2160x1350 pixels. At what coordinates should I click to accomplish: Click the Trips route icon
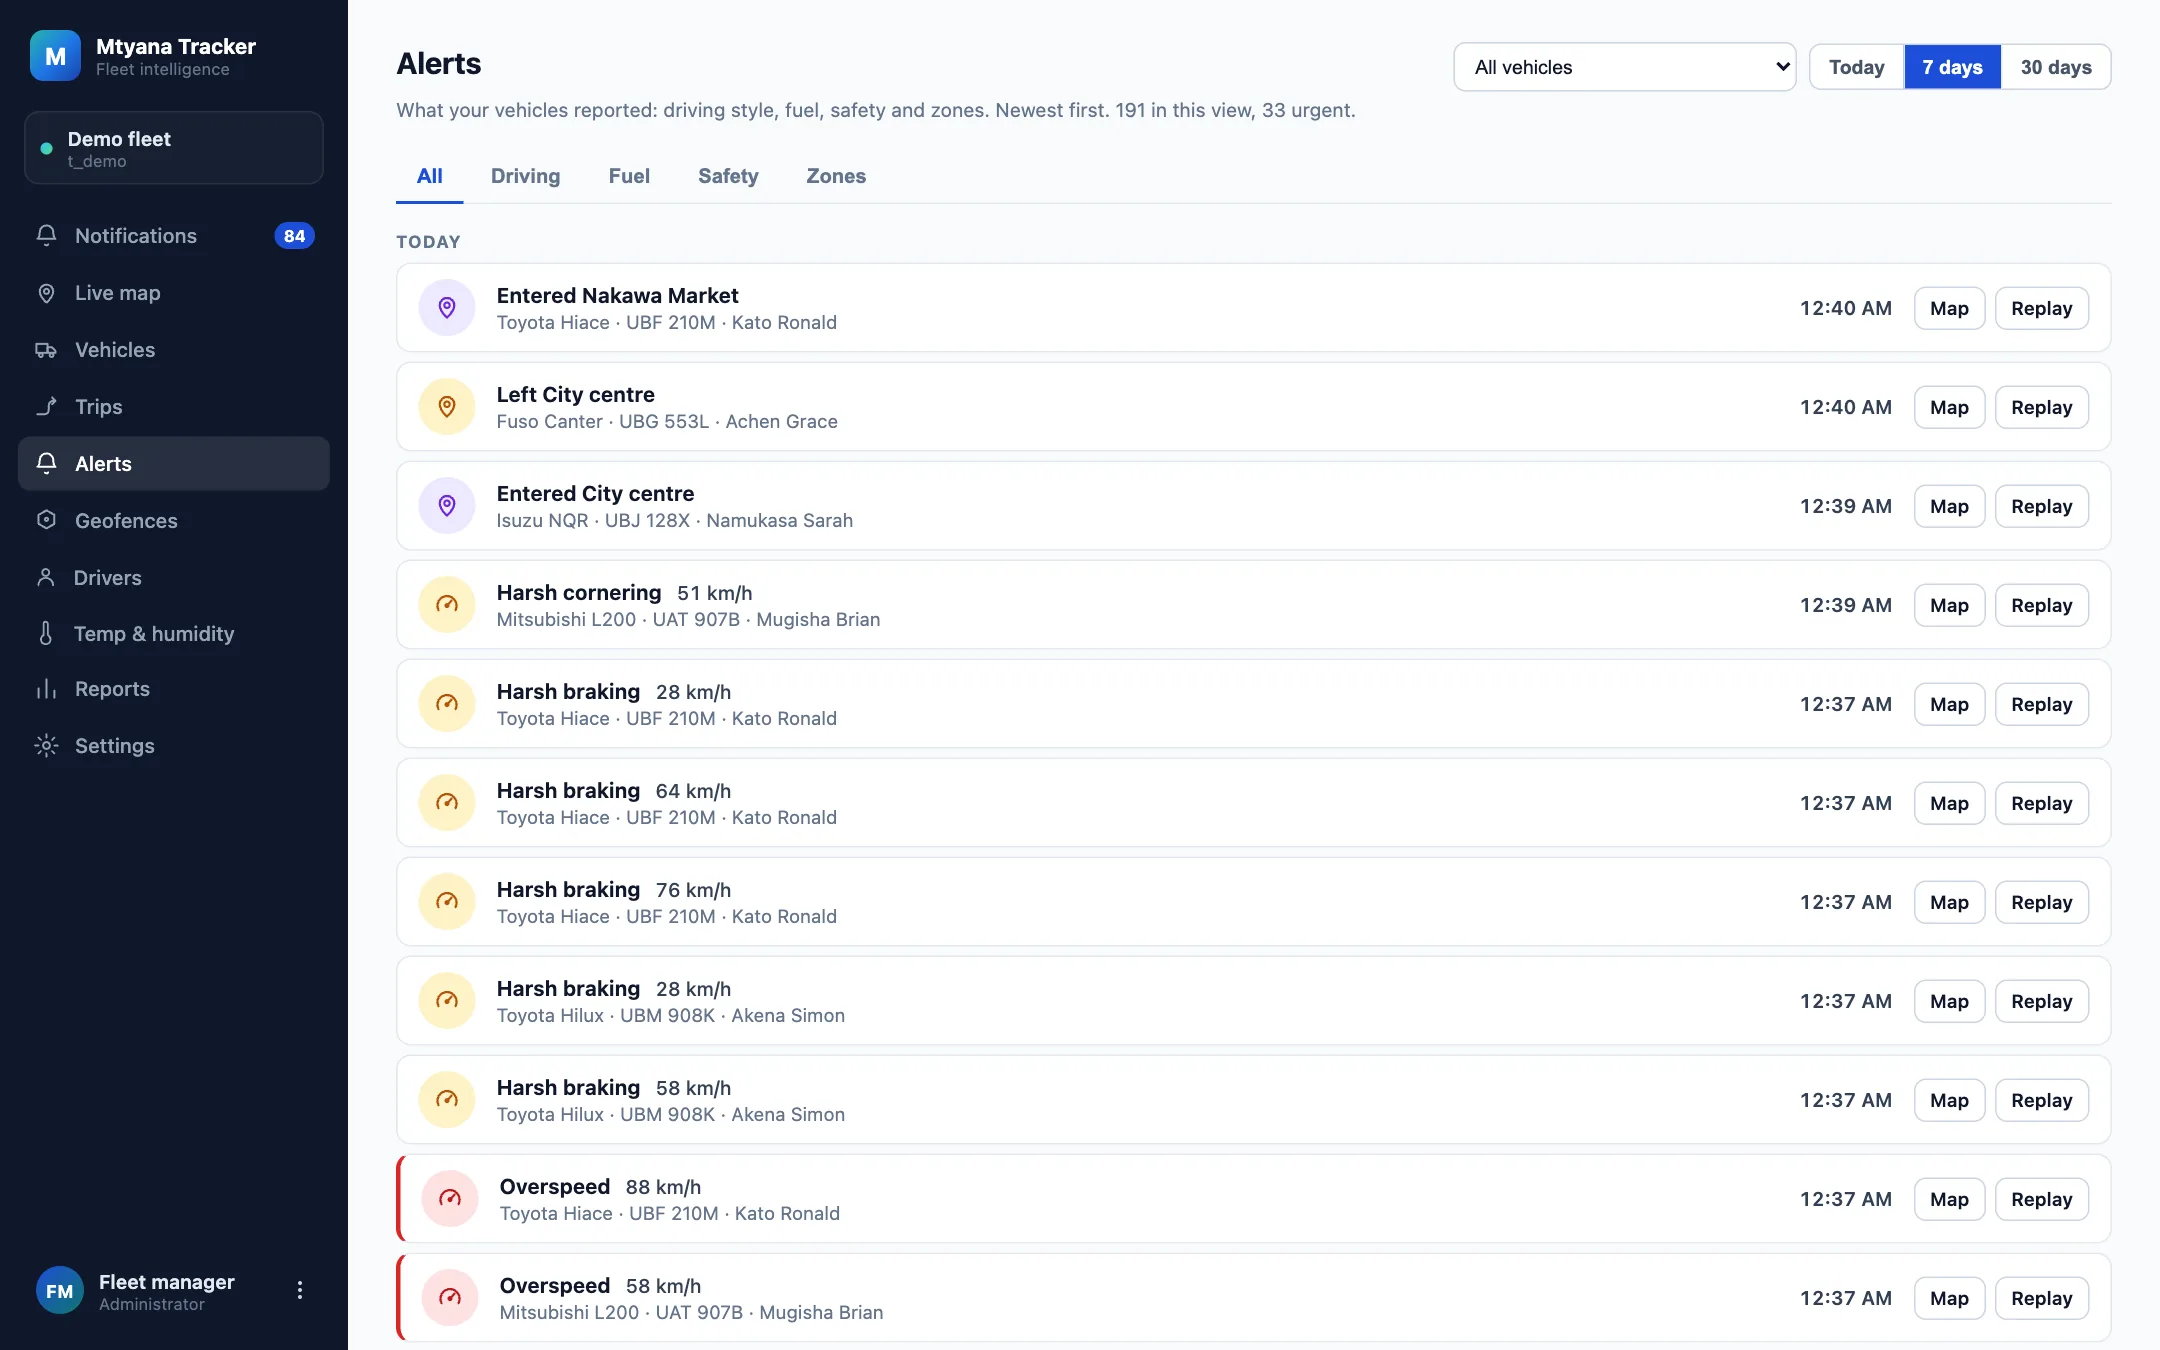(46, 406)
